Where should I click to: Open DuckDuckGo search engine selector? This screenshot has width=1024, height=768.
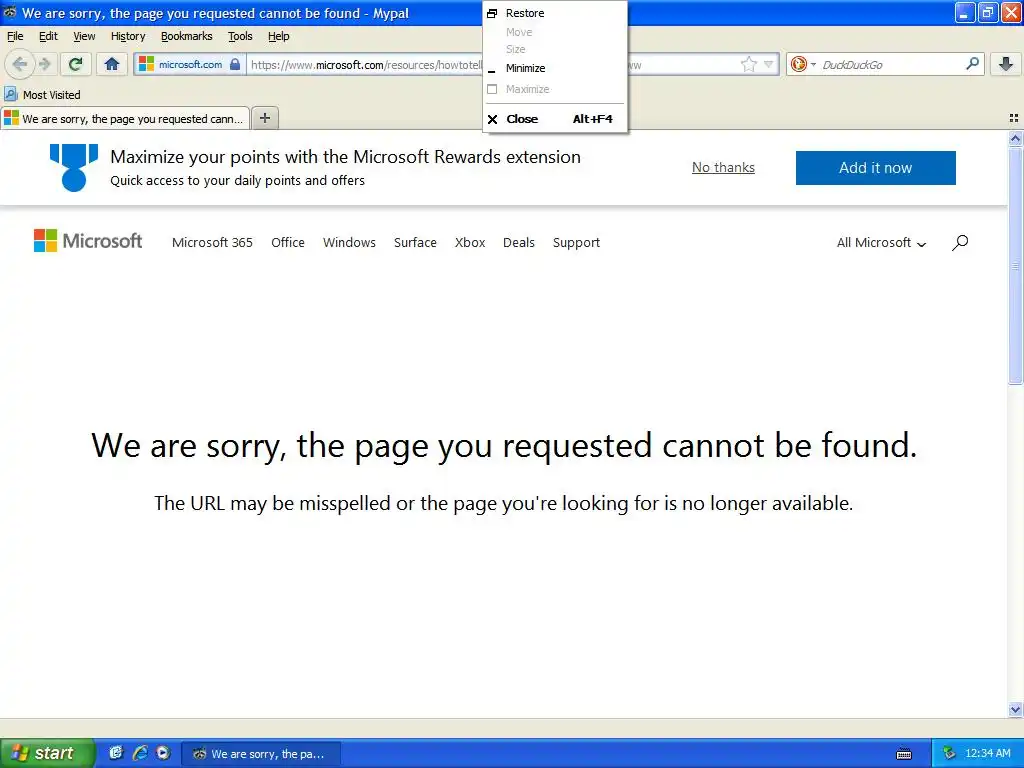tap(803, 64)
